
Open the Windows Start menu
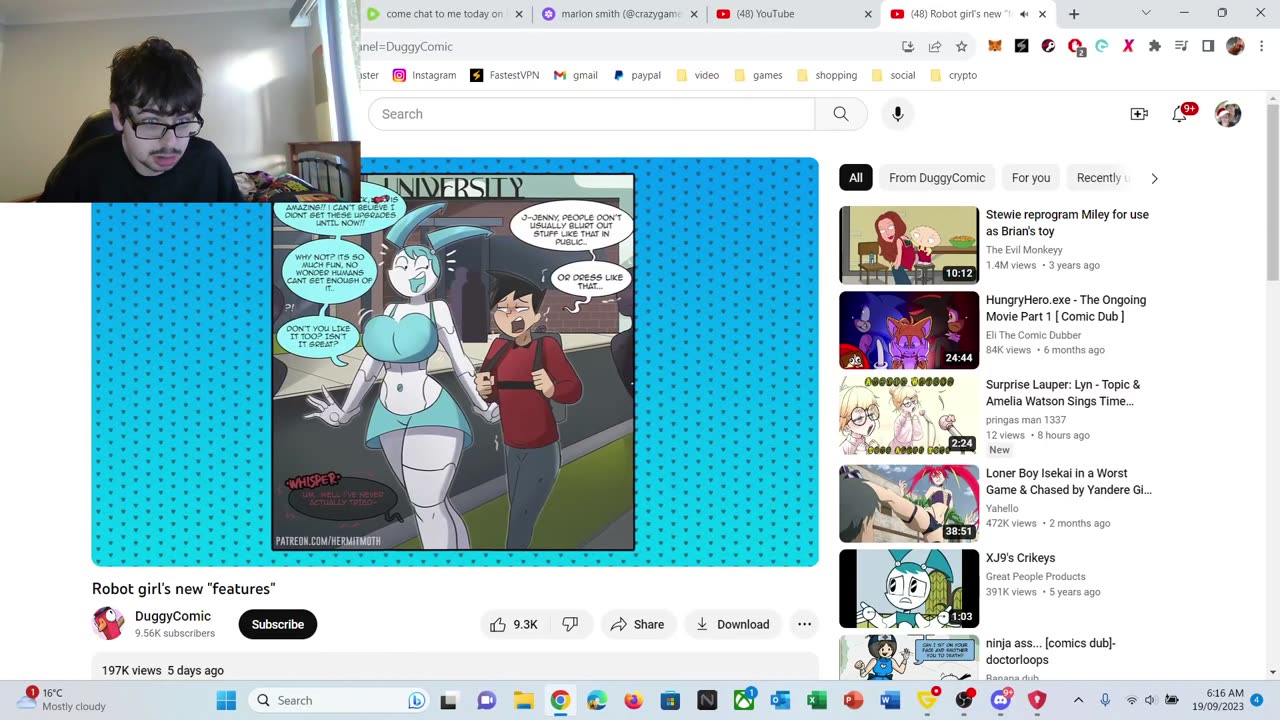pyautogui.click(x=227, y=700)
